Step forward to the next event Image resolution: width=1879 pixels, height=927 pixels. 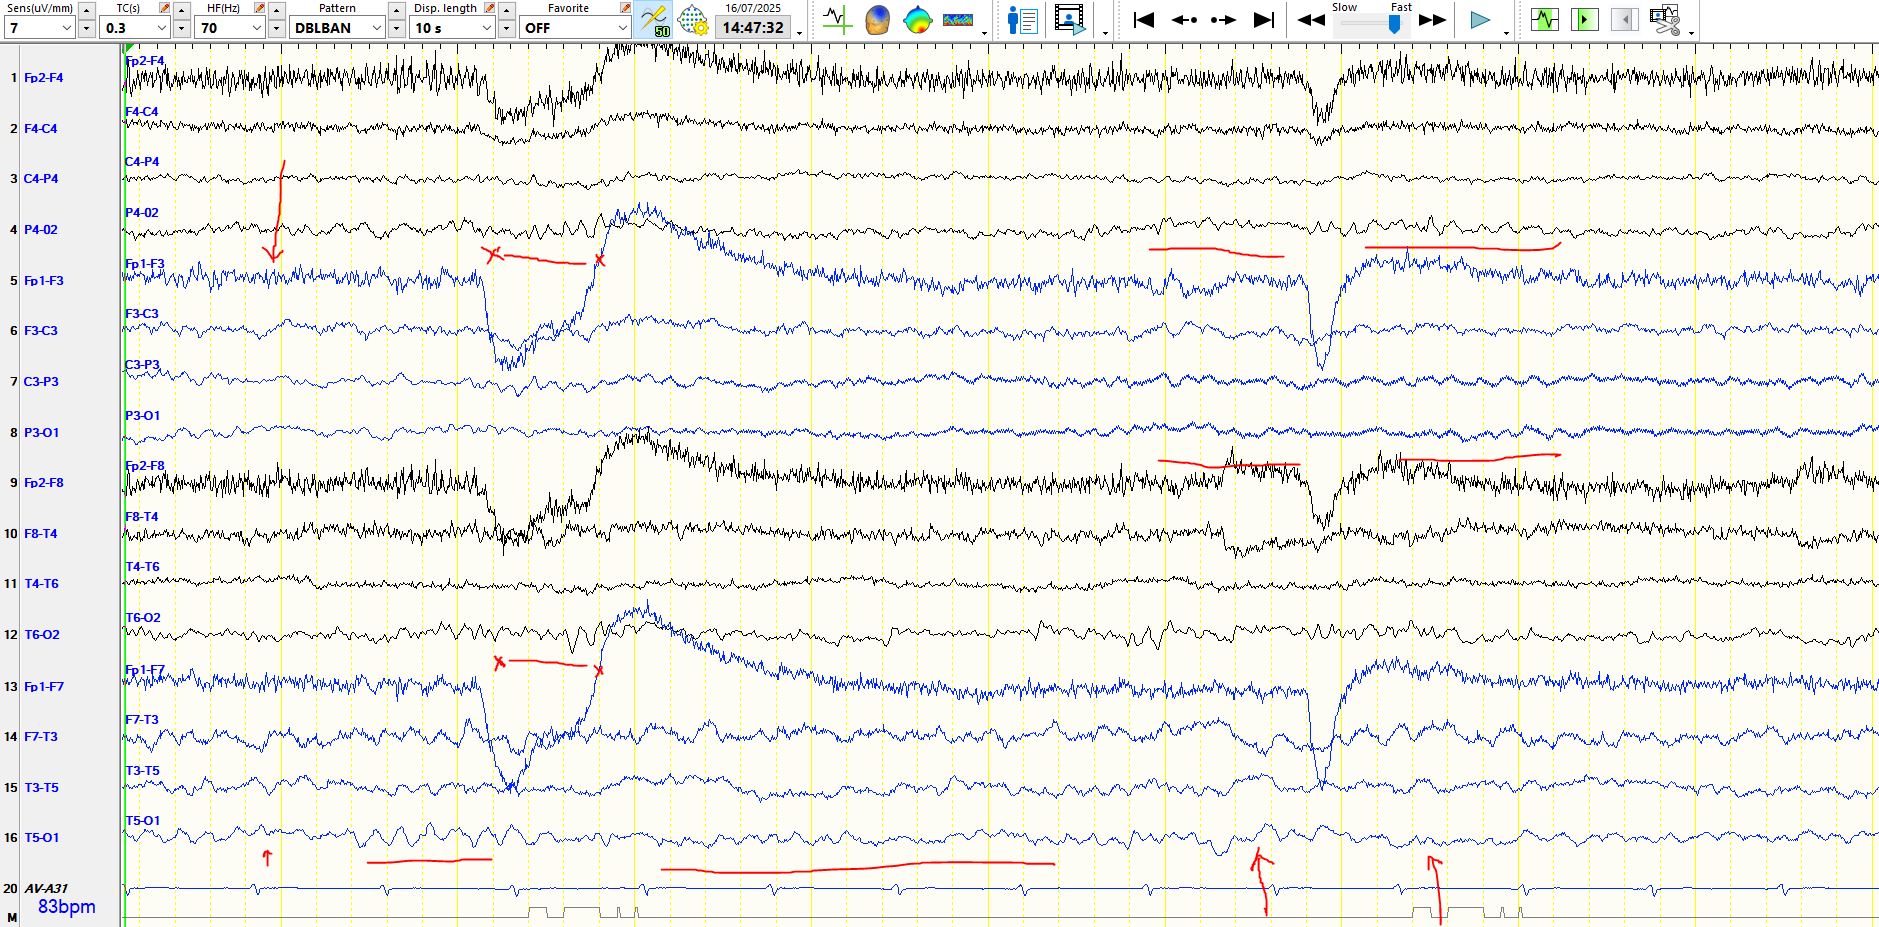point(1223,19)
